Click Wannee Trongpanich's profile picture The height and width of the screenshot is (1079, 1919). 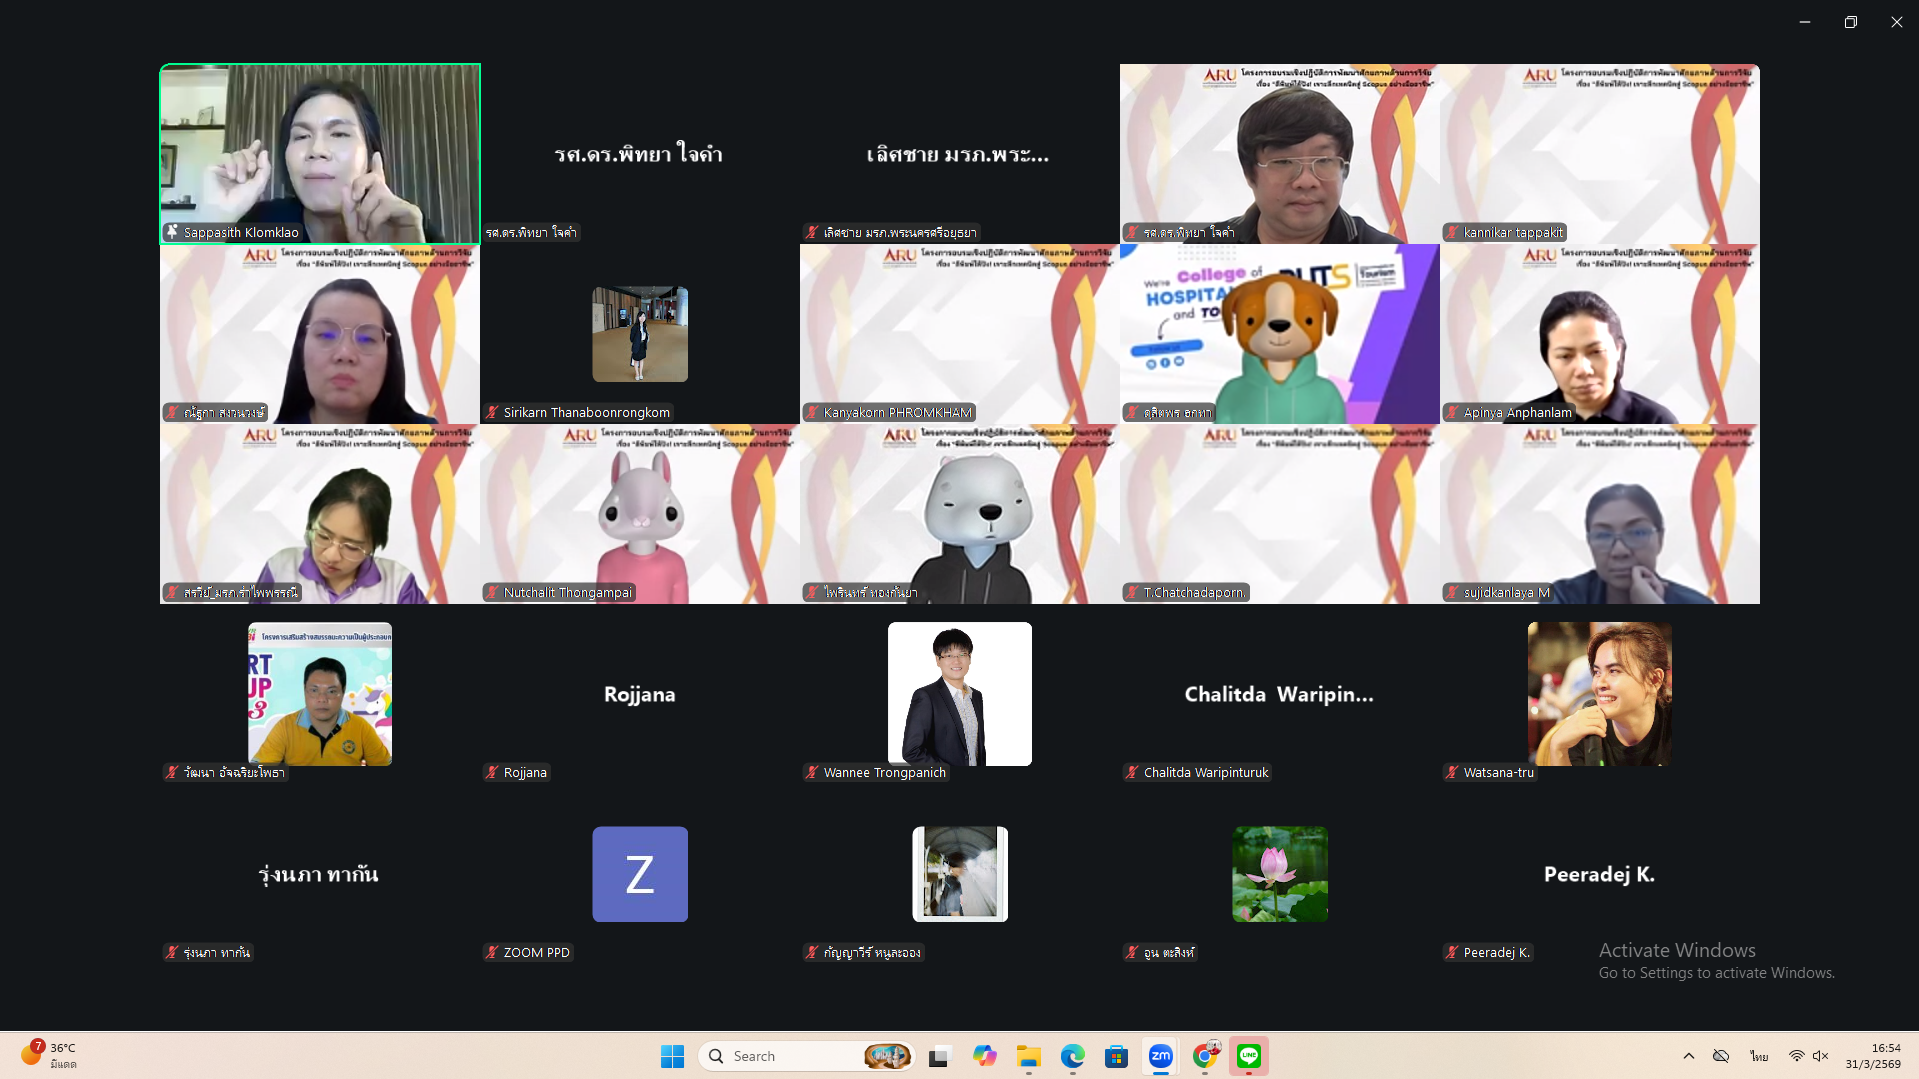(960, 694)
